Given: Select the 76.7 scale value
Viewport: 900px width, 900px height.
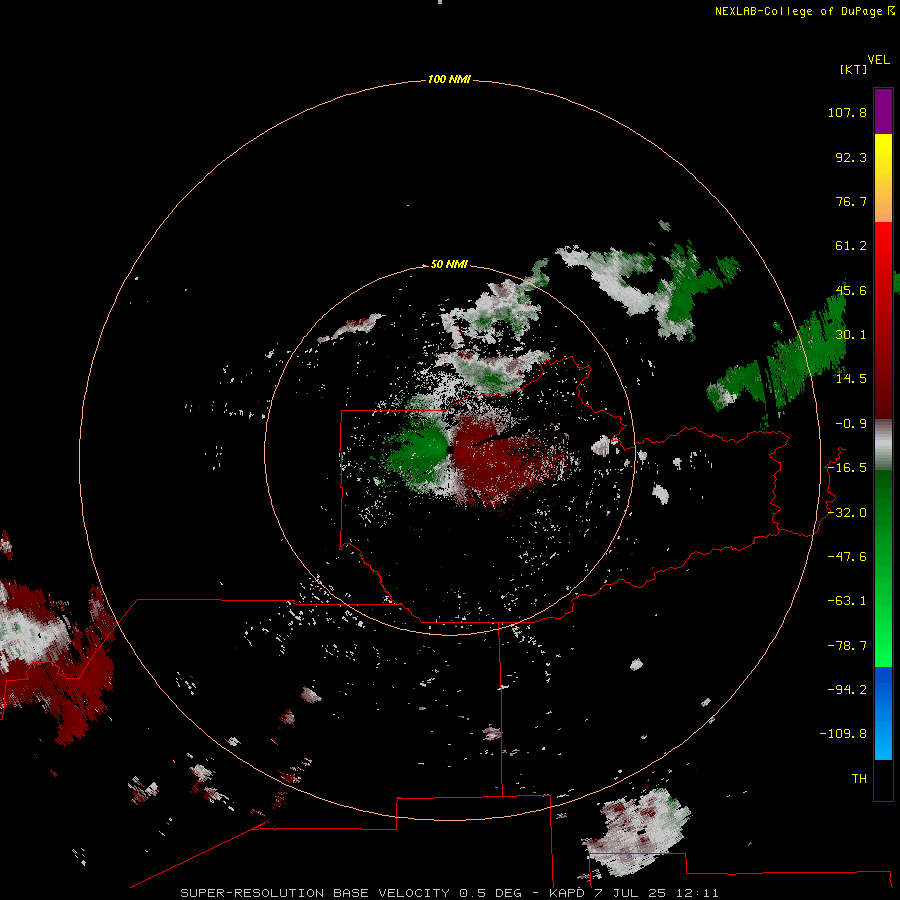Looking at the screenshot, I should click(x=851, y=201).
